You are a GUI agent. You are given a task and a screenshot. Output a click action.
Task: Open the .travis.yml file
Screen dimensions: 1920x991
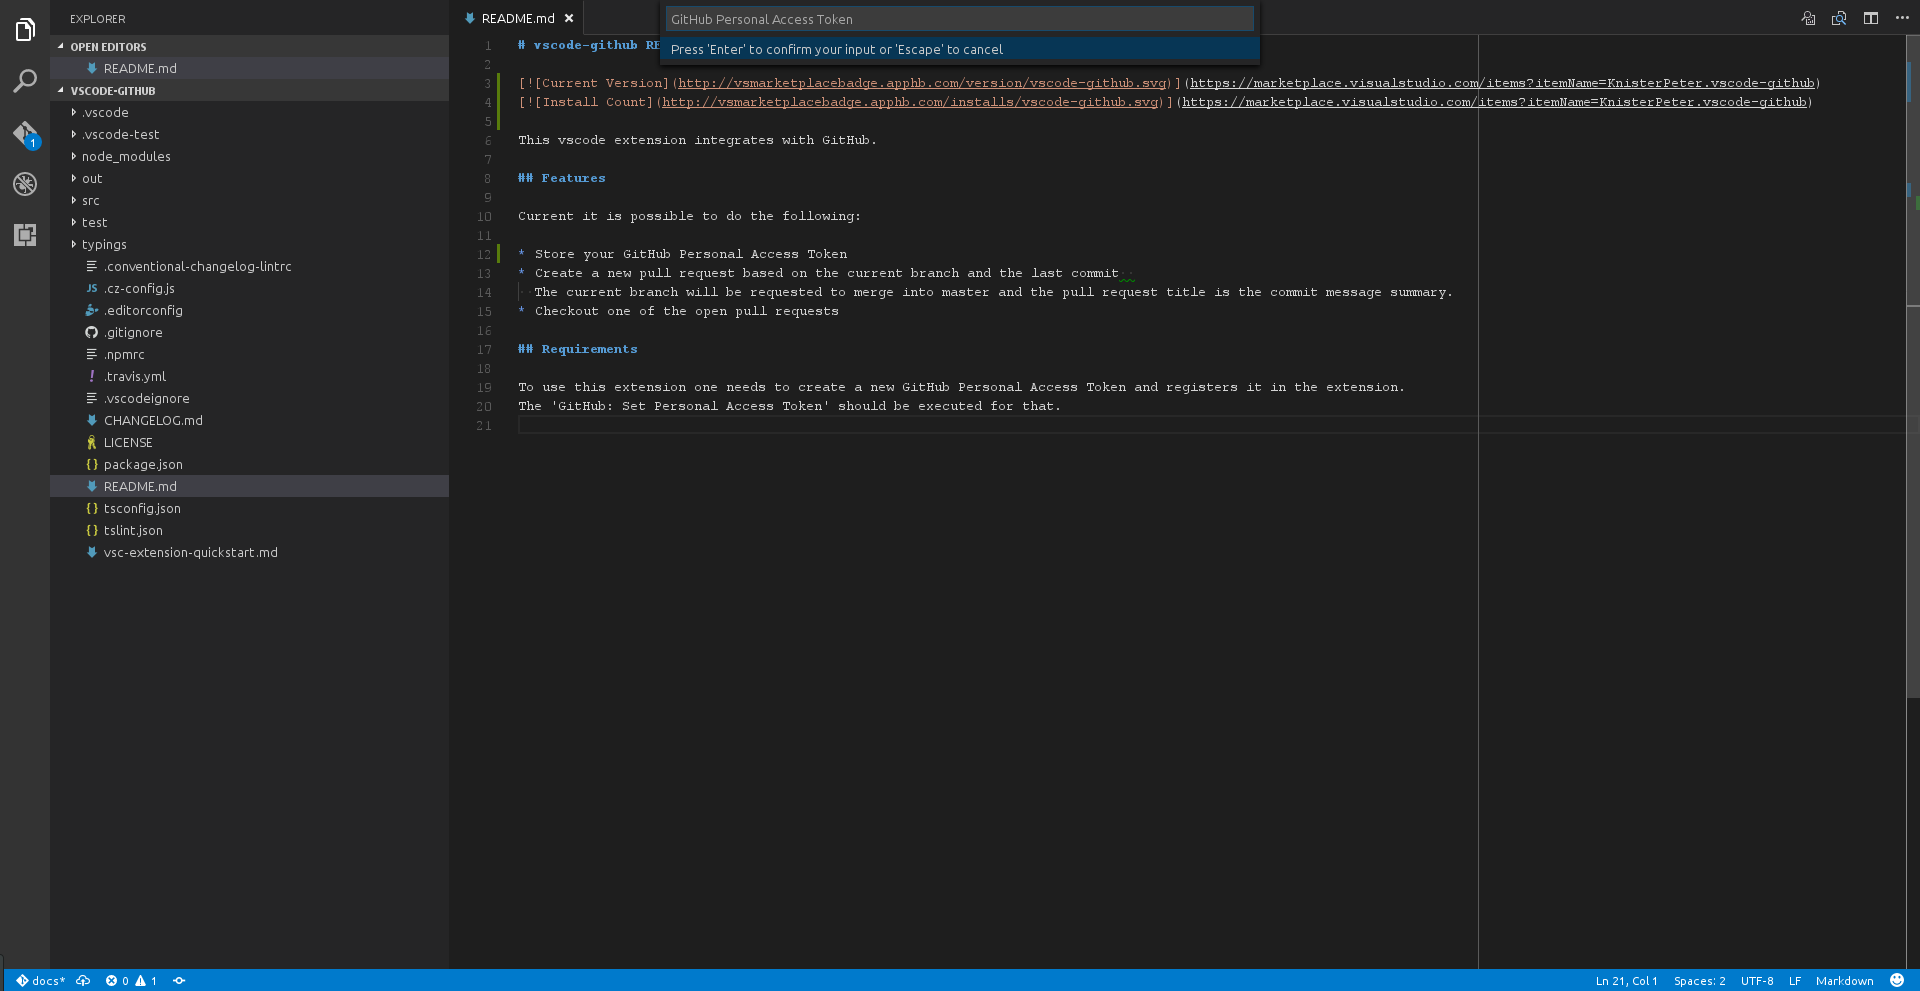(x=250, y=376)
